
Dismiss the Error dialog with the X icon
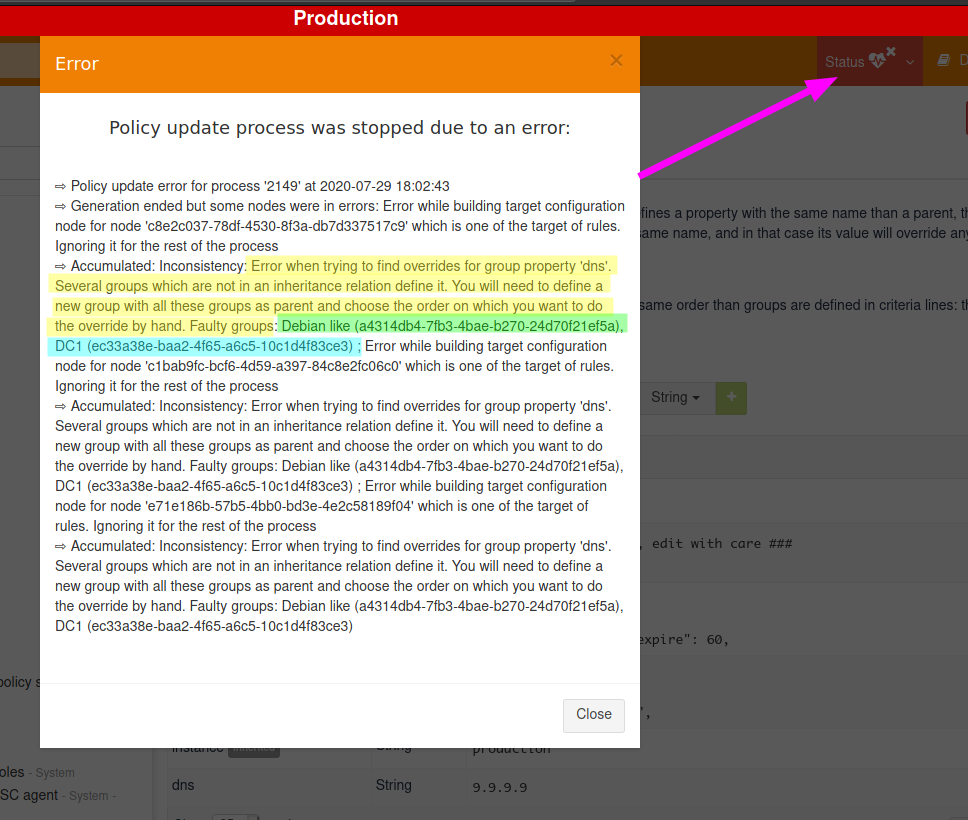click(x=616, y=61)
